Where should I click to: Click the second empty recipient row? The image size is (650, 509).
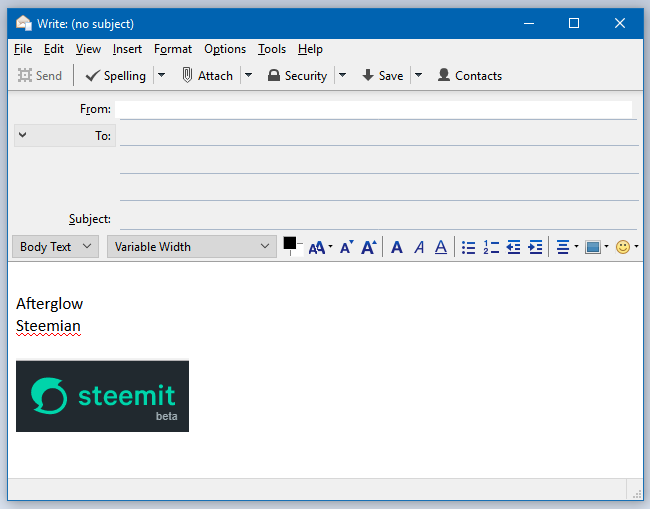tap(379, 162)
